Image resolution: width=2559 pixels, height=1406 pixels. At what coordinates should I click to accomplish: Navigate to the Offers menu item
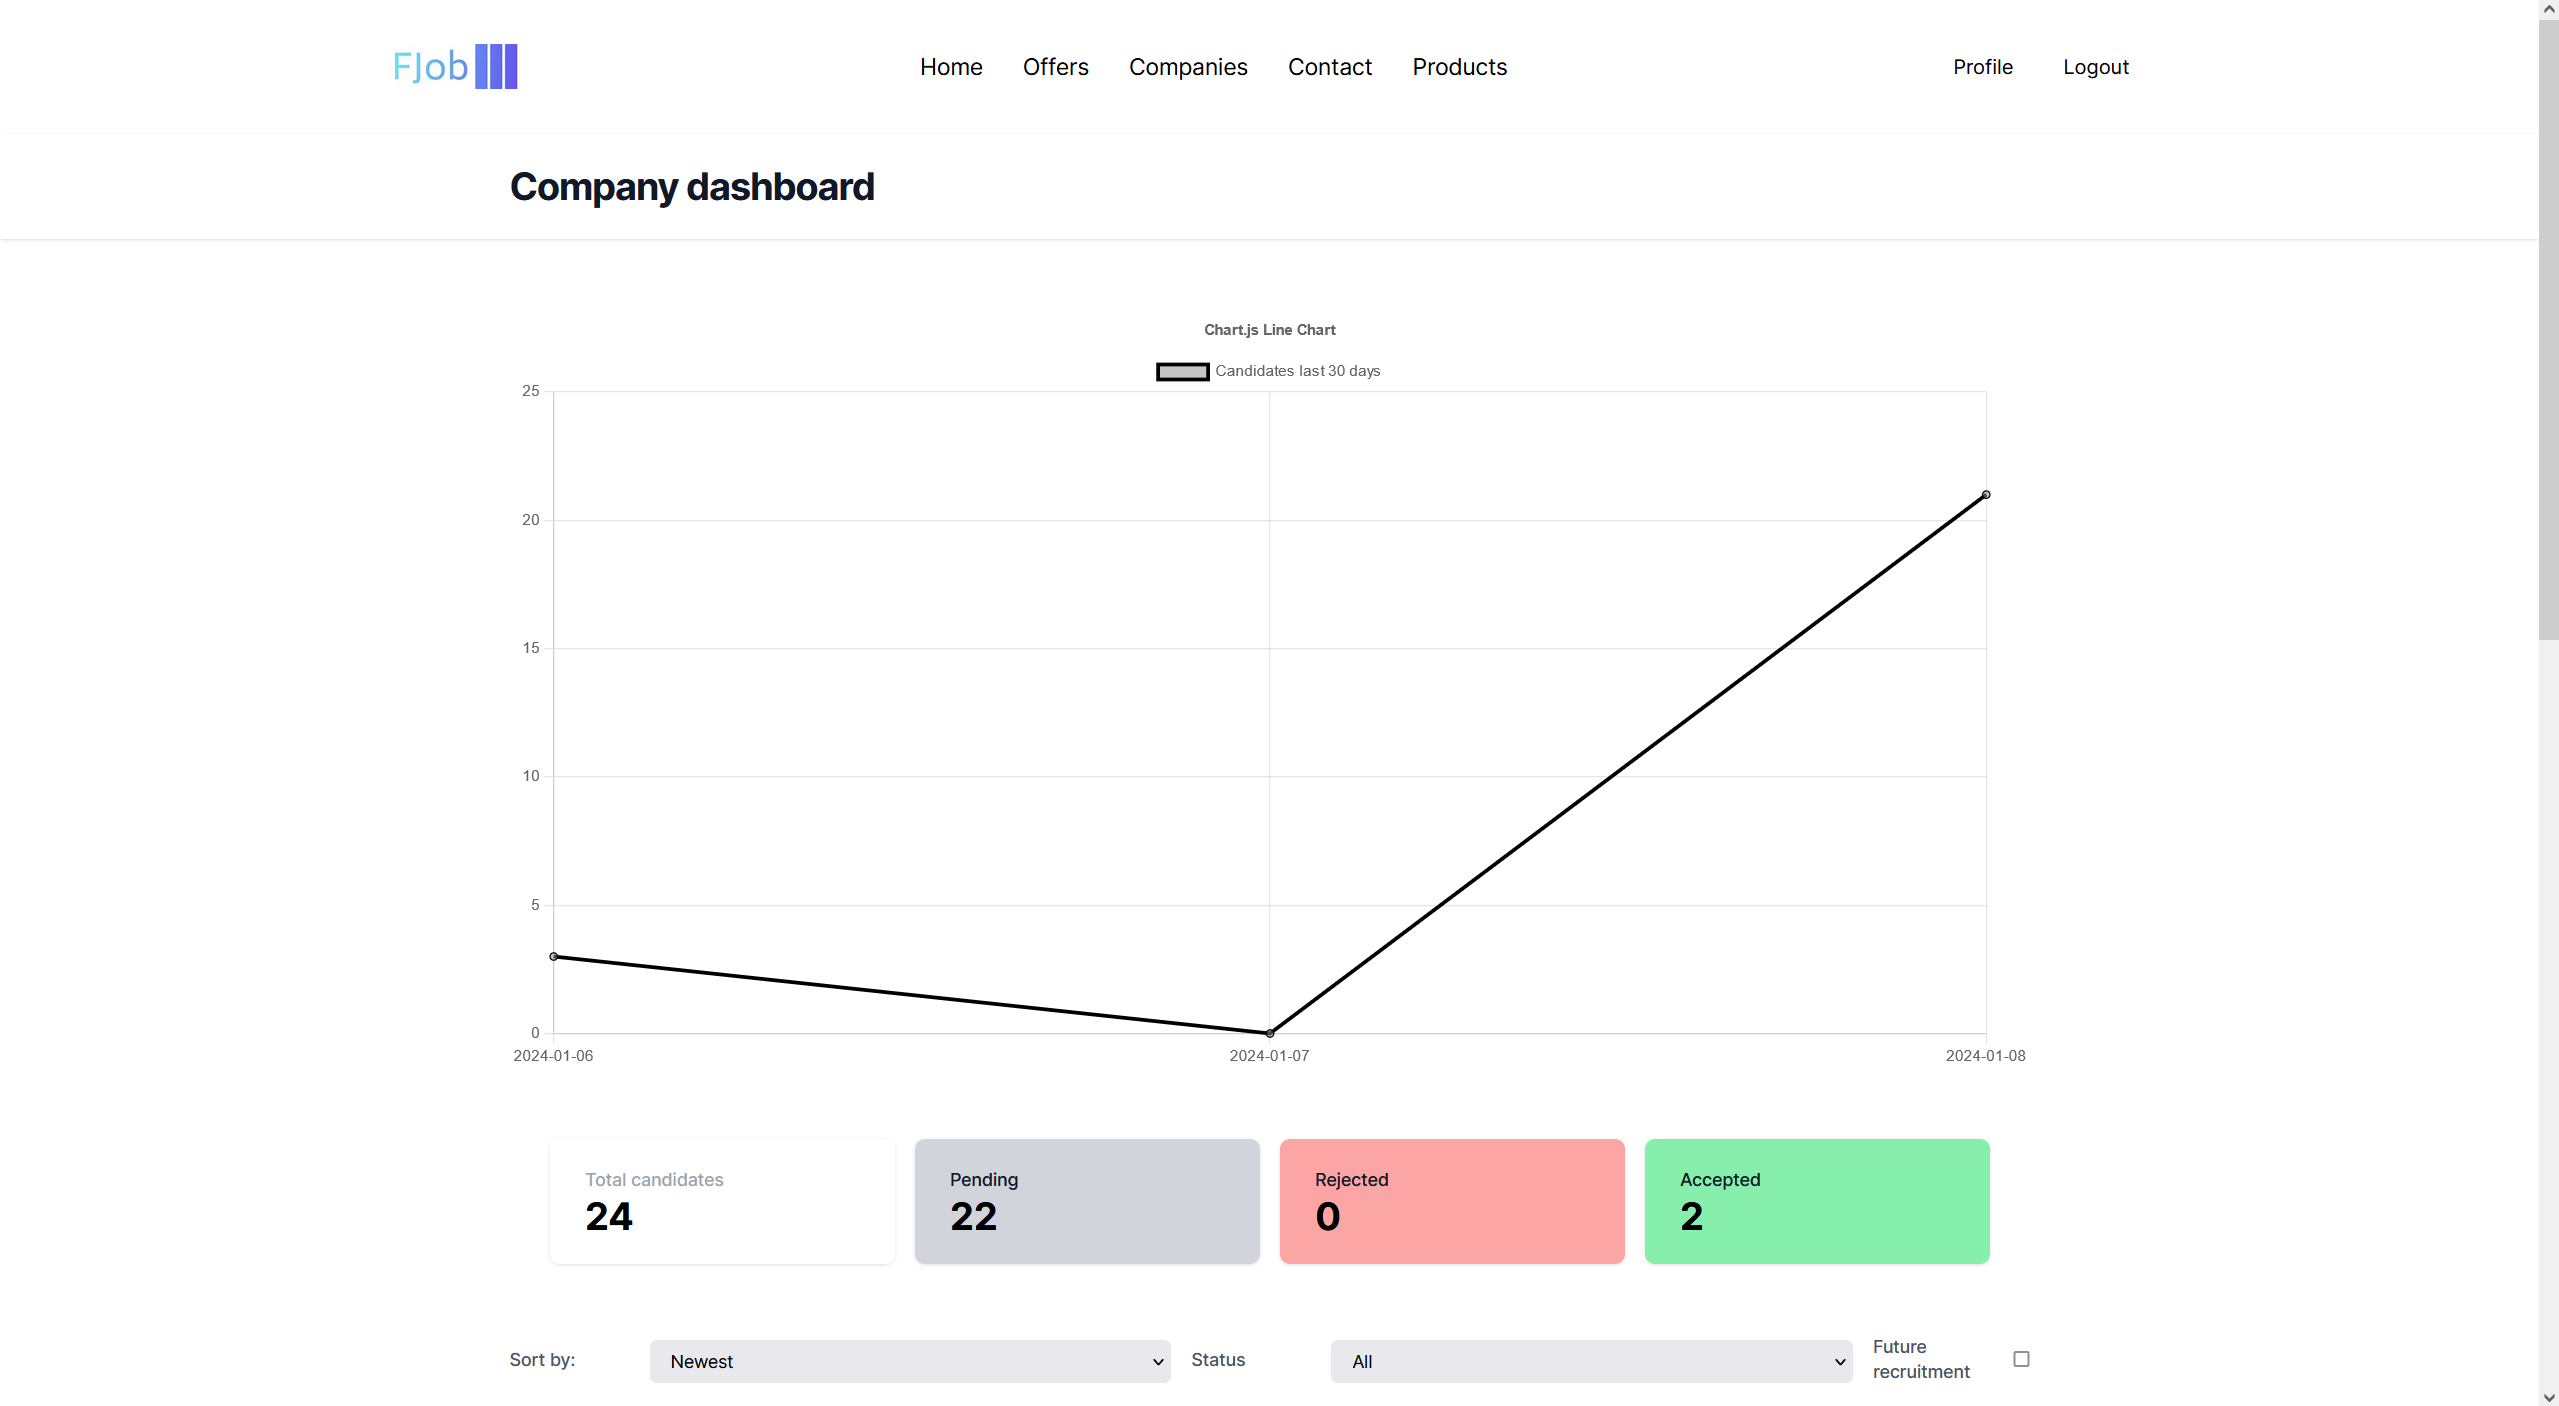point(1054,66)
